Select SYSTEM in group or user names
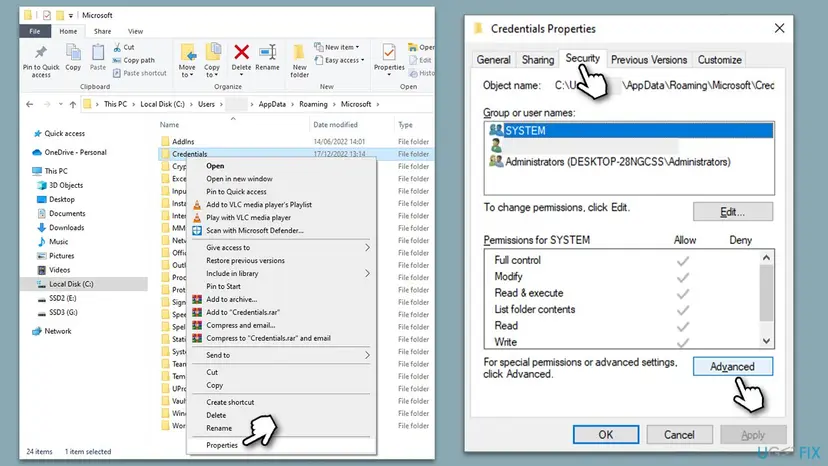This screenshot has width=828, height=466. (x=629, y=131)
